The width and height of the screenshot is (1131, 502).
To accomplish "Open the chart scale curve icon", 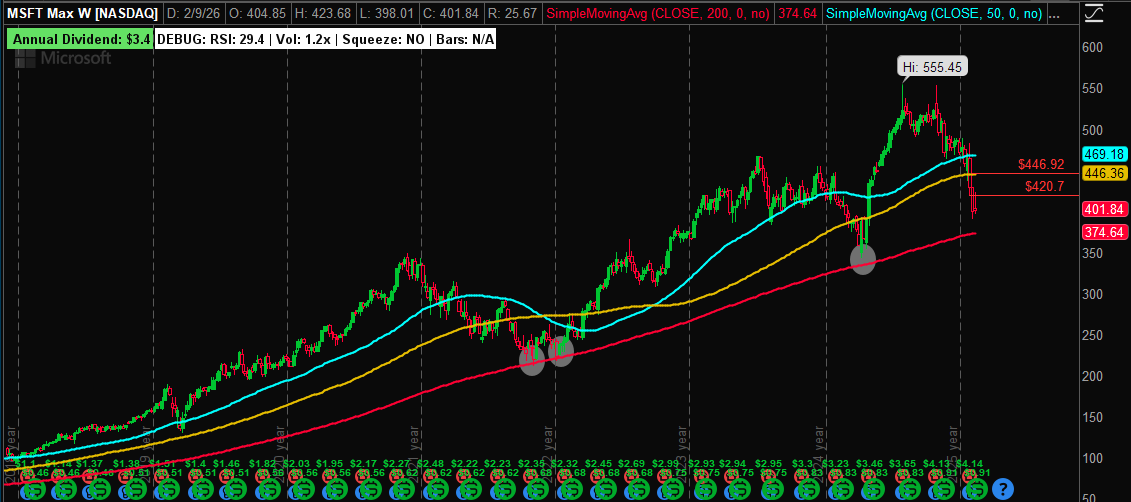I will pyautogui.click(x=1093, y=13).
